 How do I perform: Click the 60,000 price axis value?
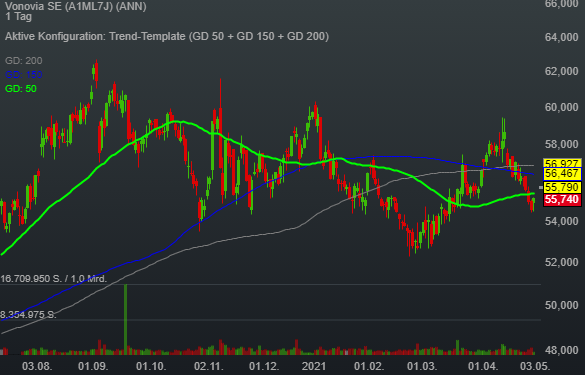[561, 107]
